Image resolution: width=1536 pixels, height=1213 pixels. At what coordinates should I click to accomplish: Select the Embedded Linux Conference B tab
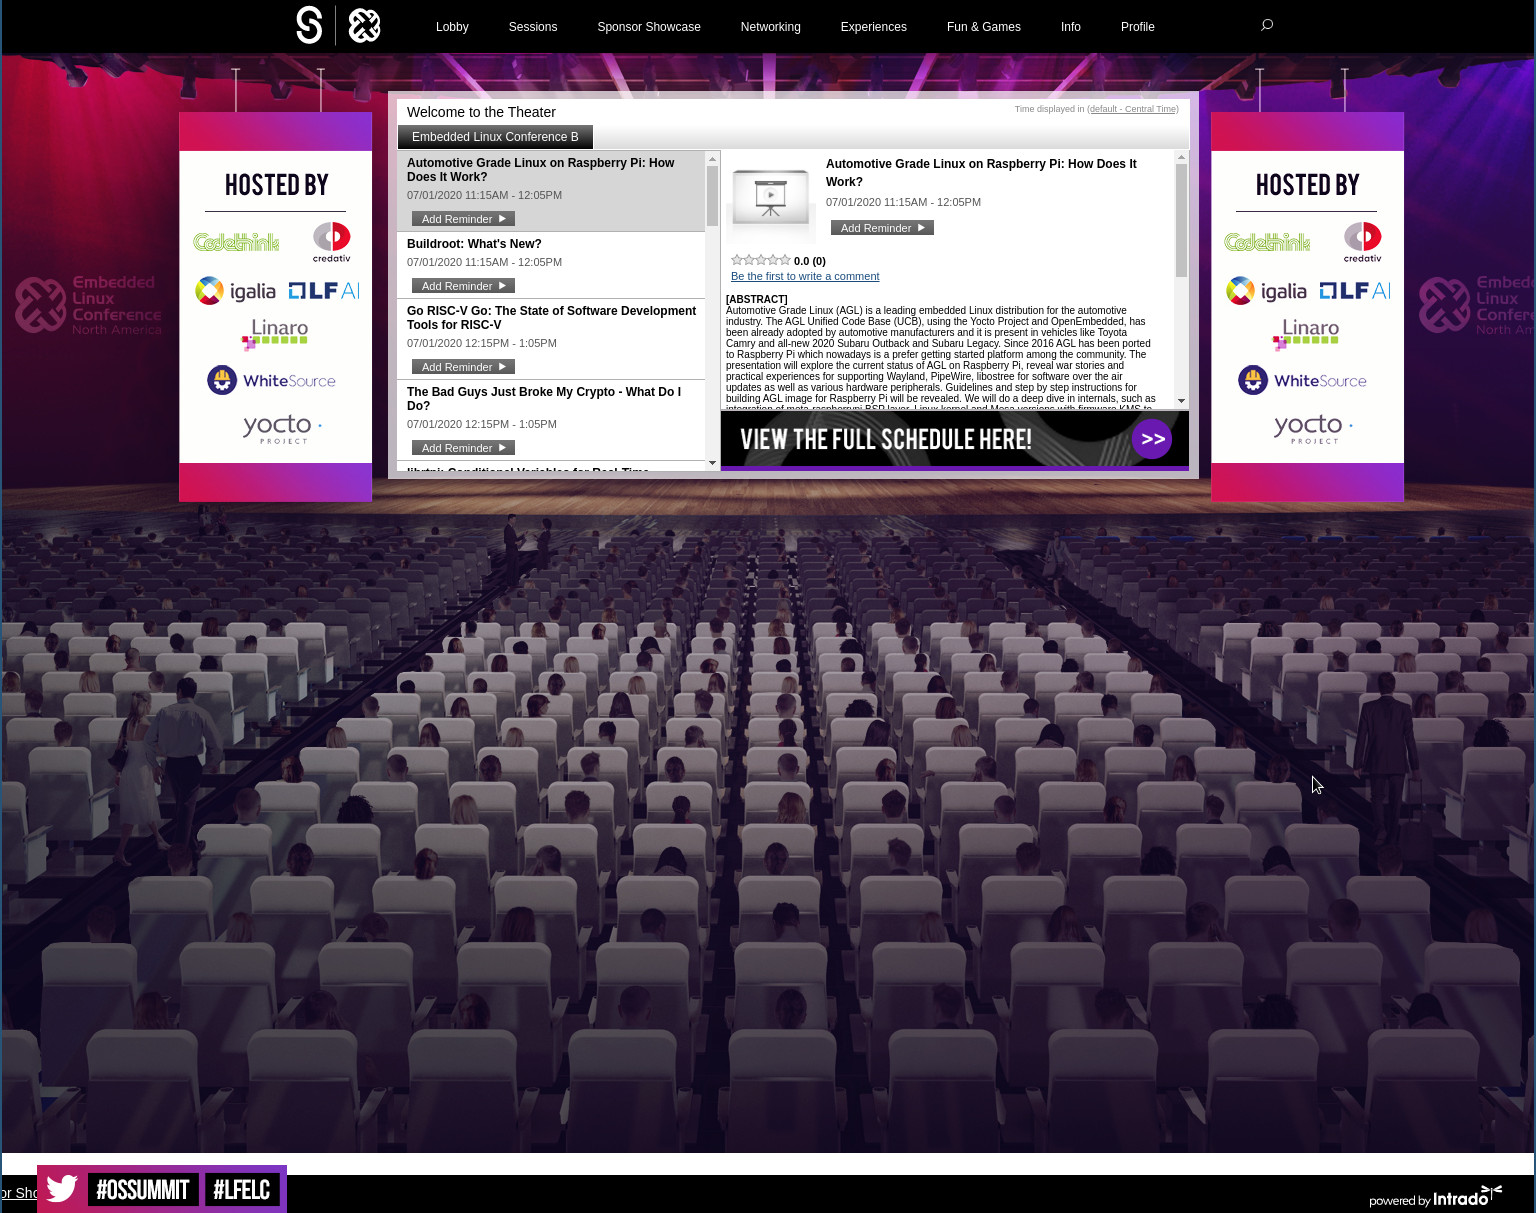tap(495, 137)
